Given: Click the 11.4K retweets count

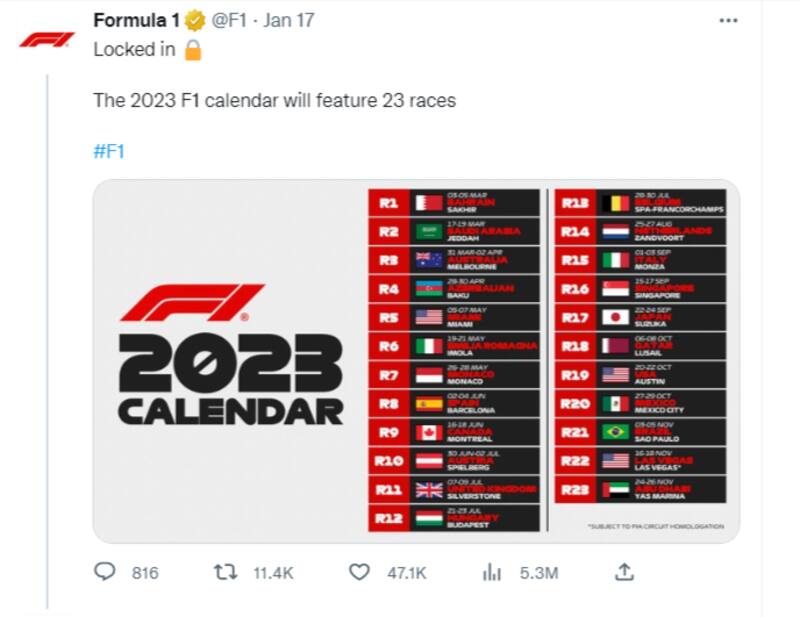Looking at the screenshot, I should point(273,573).
